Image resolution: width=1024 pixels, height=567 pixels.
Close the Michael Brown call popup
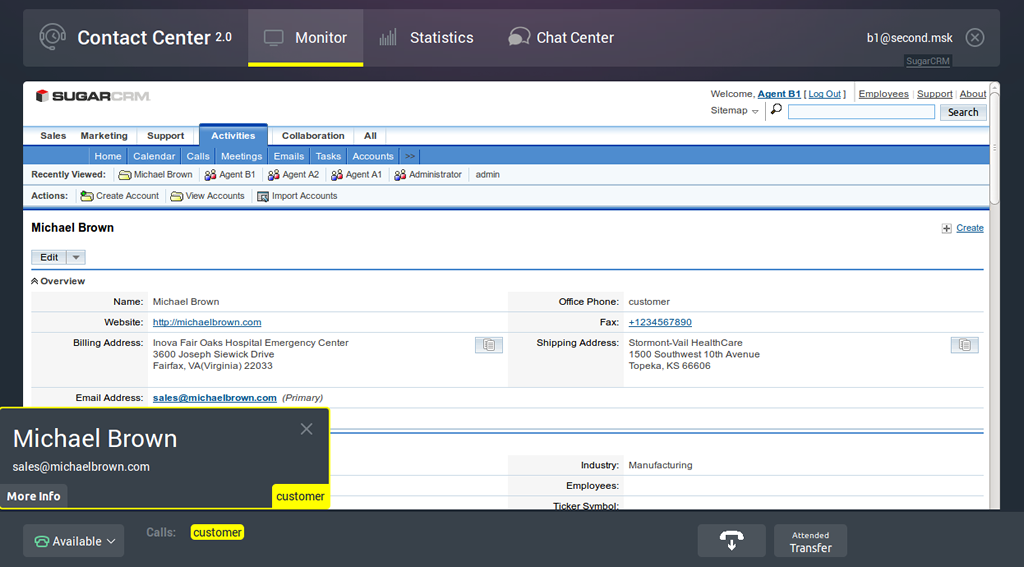point(306,429)
